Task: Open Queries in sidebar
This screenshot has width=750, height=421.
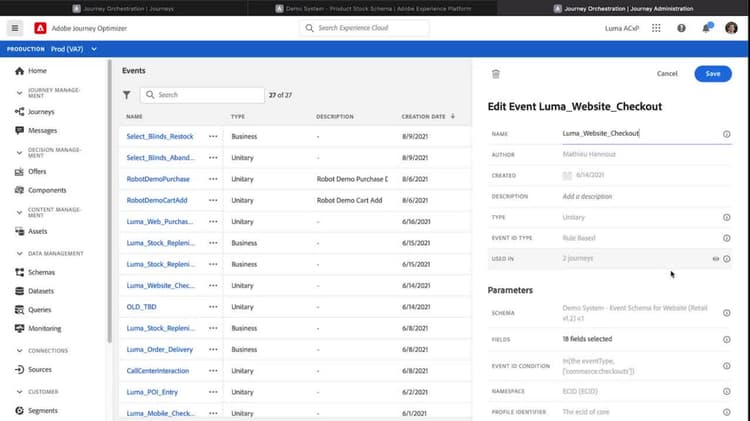Action: tap(33, 310)
